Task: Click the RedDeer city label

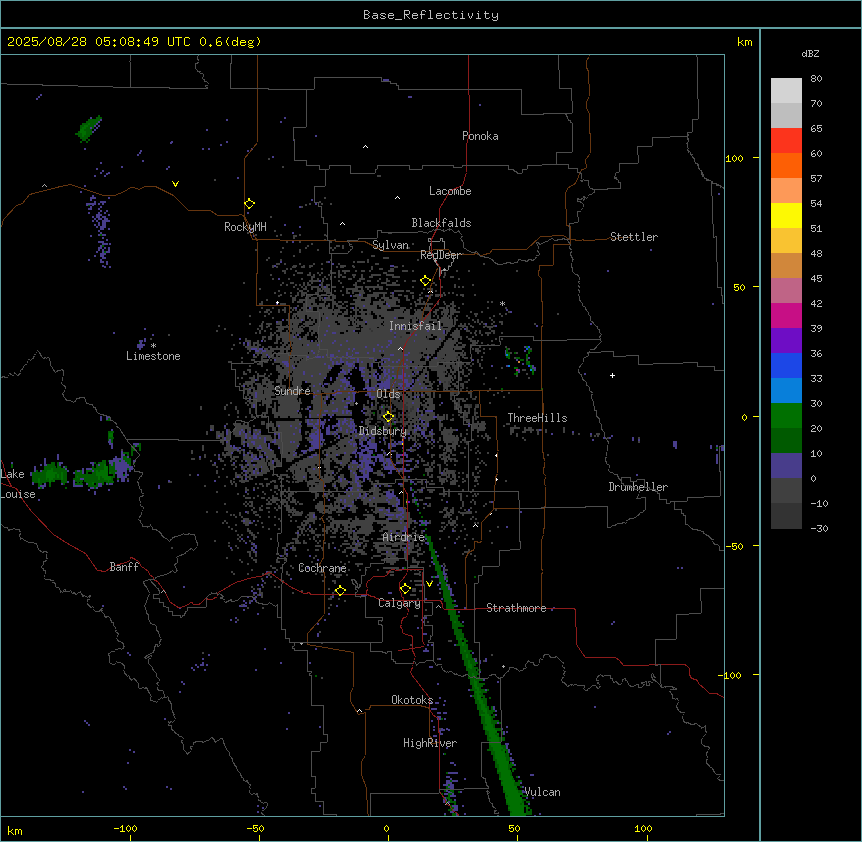Action: [x=440, y=255]
